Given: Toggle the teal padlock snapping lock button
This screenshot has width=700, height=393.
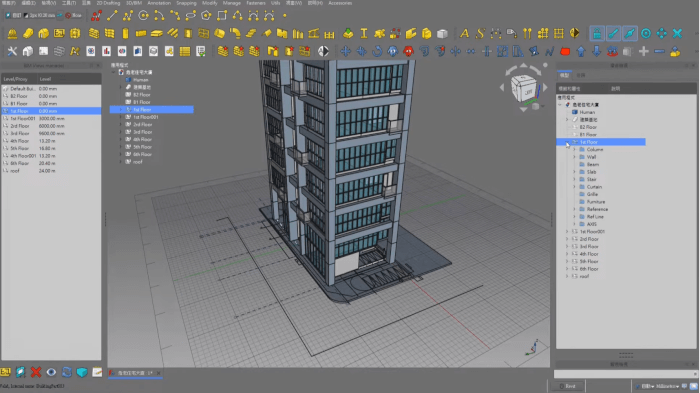Looking at the screenshot, I should 597,33.
